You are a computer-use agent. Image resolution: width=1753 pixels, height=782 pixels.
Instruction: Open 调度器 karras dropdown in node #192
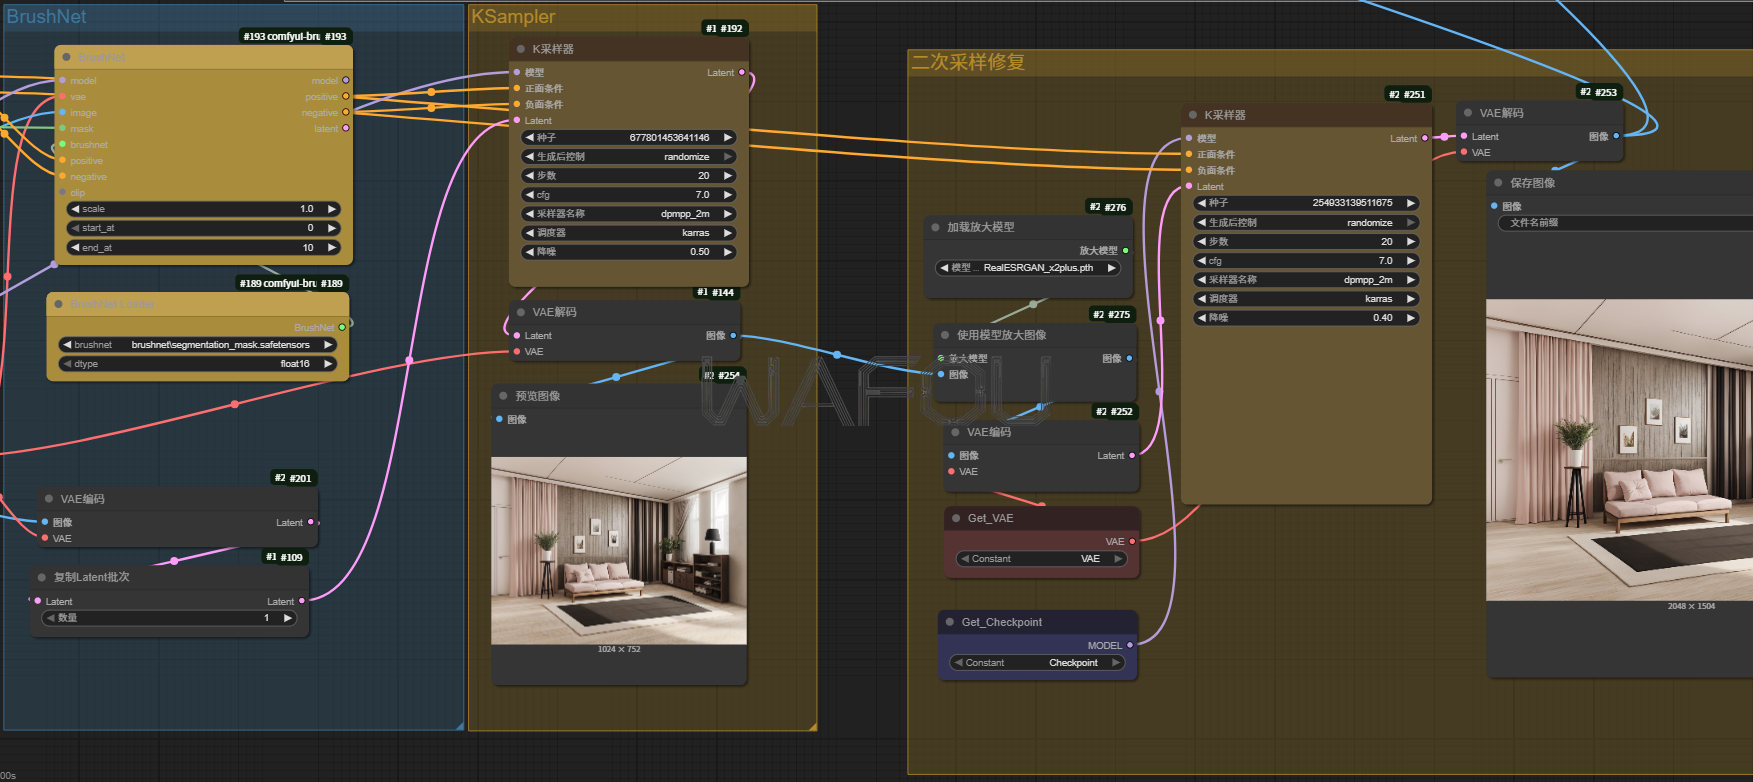tap(629, 233)
